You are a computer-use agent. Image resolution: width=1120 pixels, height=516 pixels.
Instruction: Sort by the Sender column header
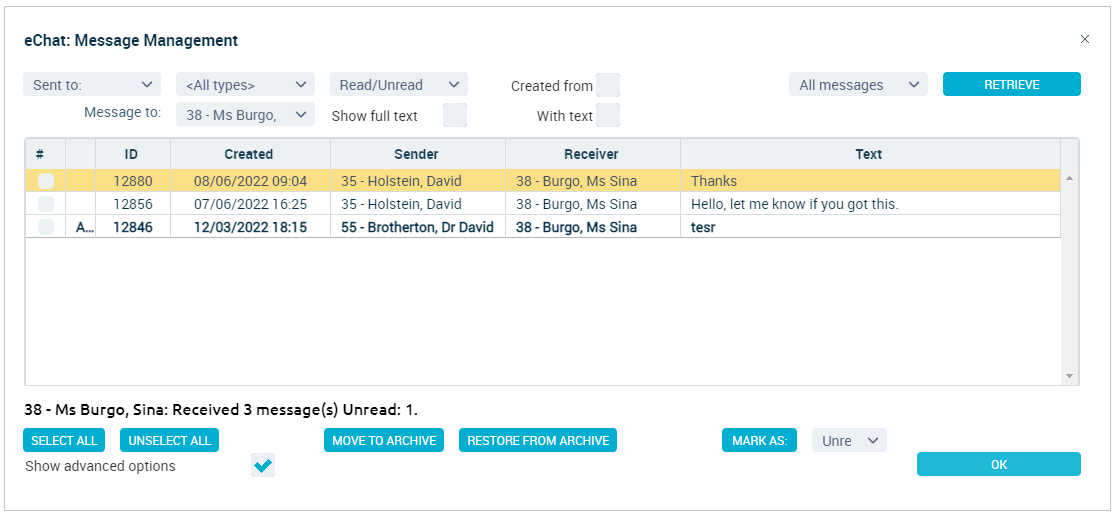pyautogui.click(x=418, y=154)
